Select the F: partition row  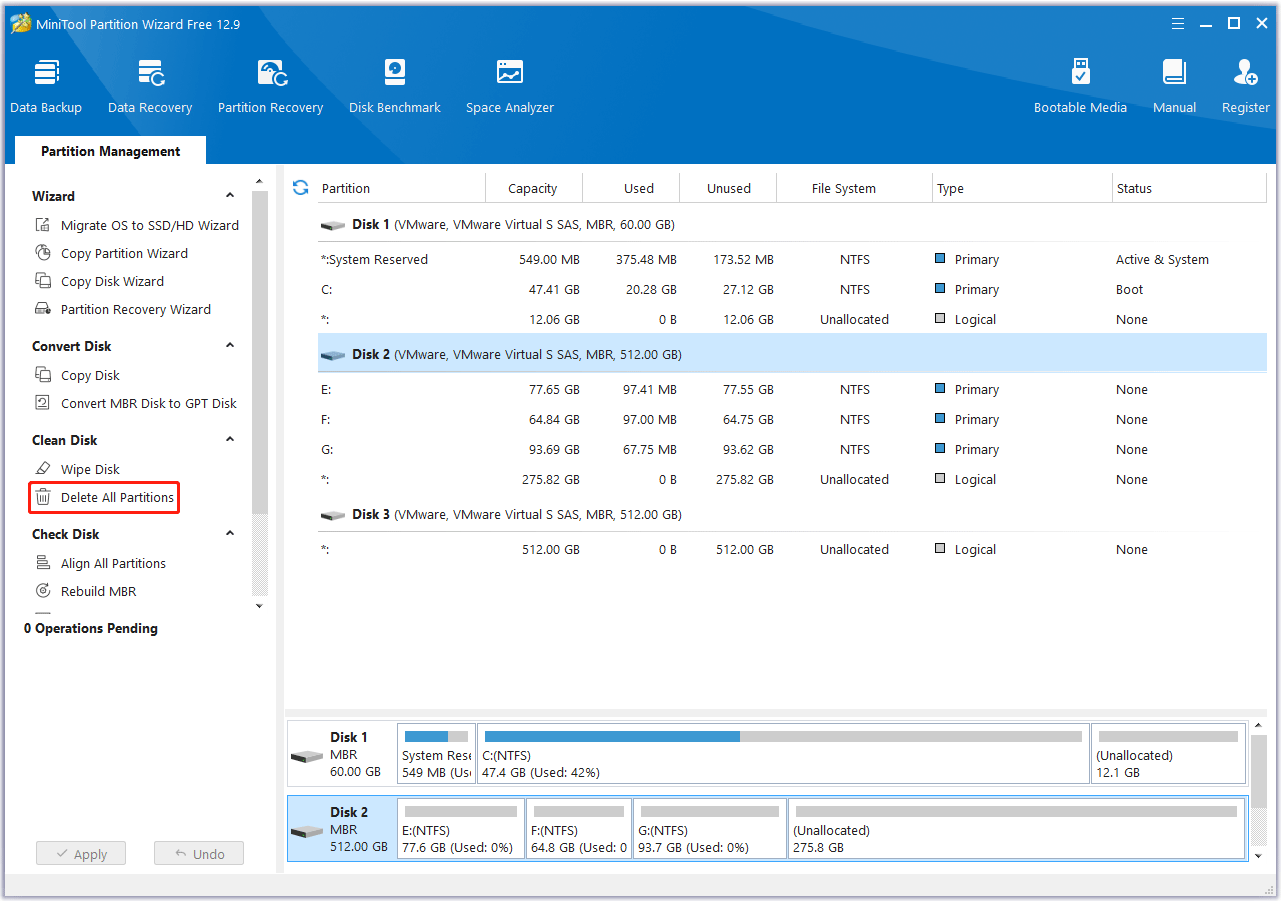click(792, 419)
